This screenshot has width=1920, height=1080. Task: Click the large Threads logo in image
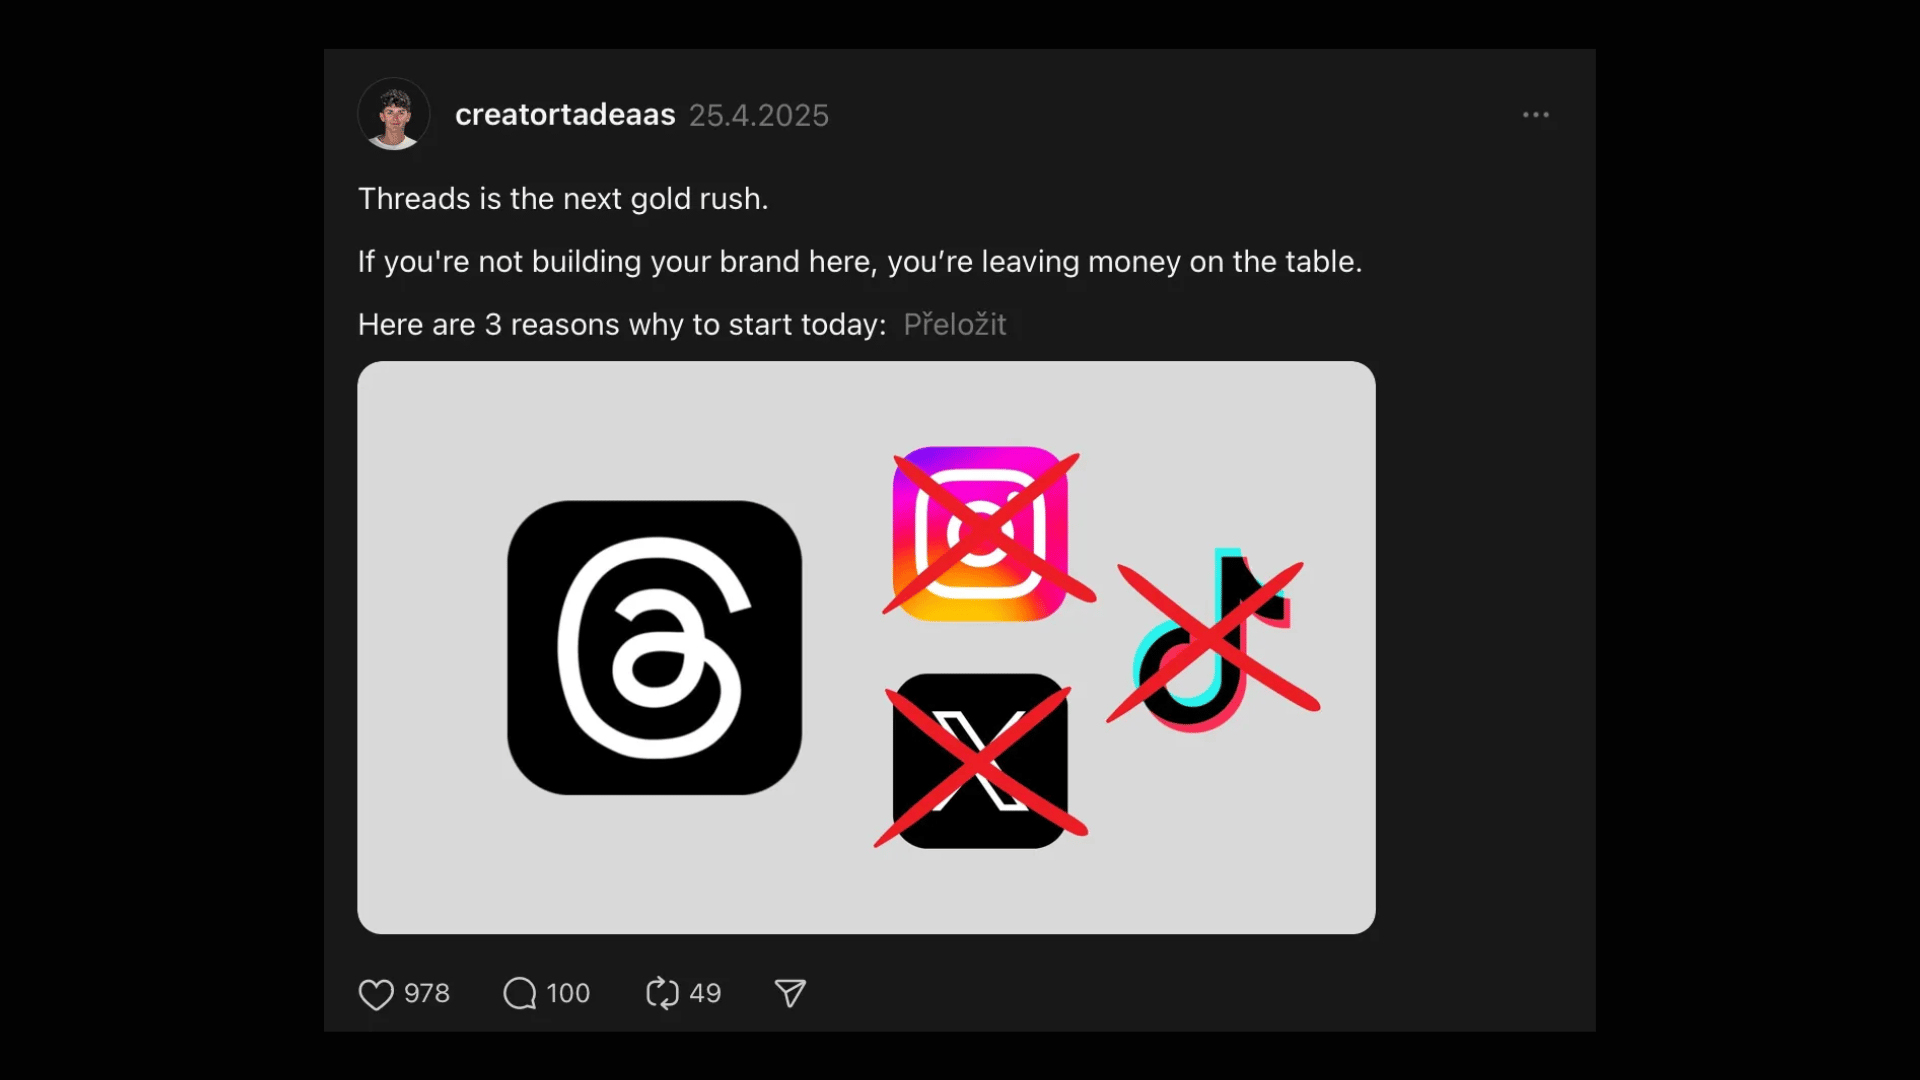[x=654, y=648]
